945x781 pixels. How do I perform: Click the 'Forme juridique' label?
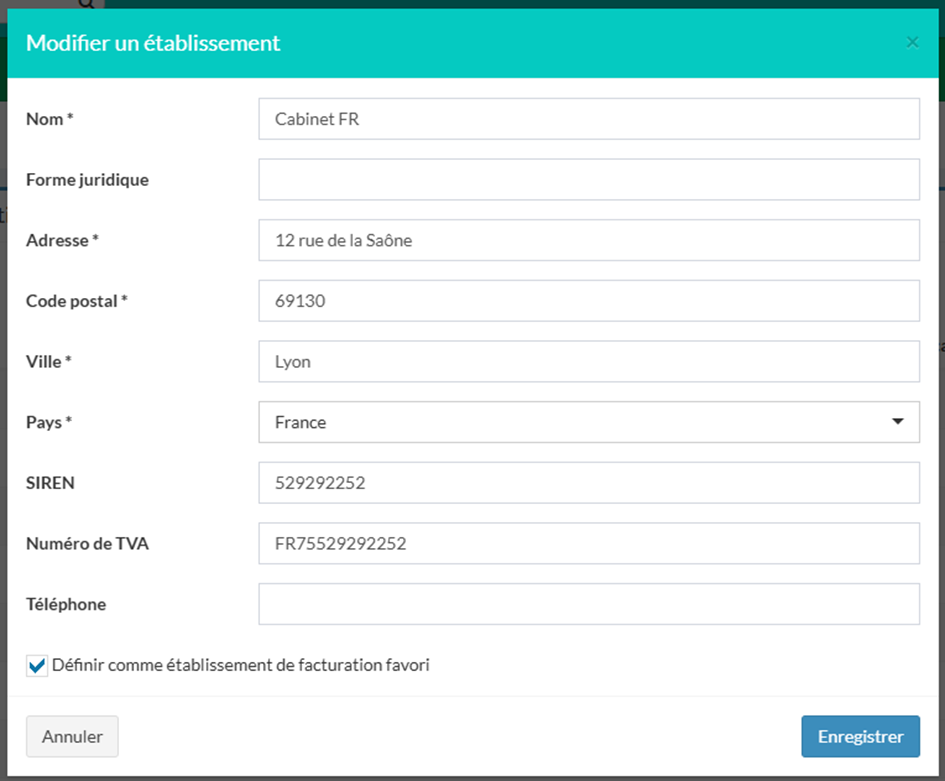pyautogui.click(x=87, y=180)
